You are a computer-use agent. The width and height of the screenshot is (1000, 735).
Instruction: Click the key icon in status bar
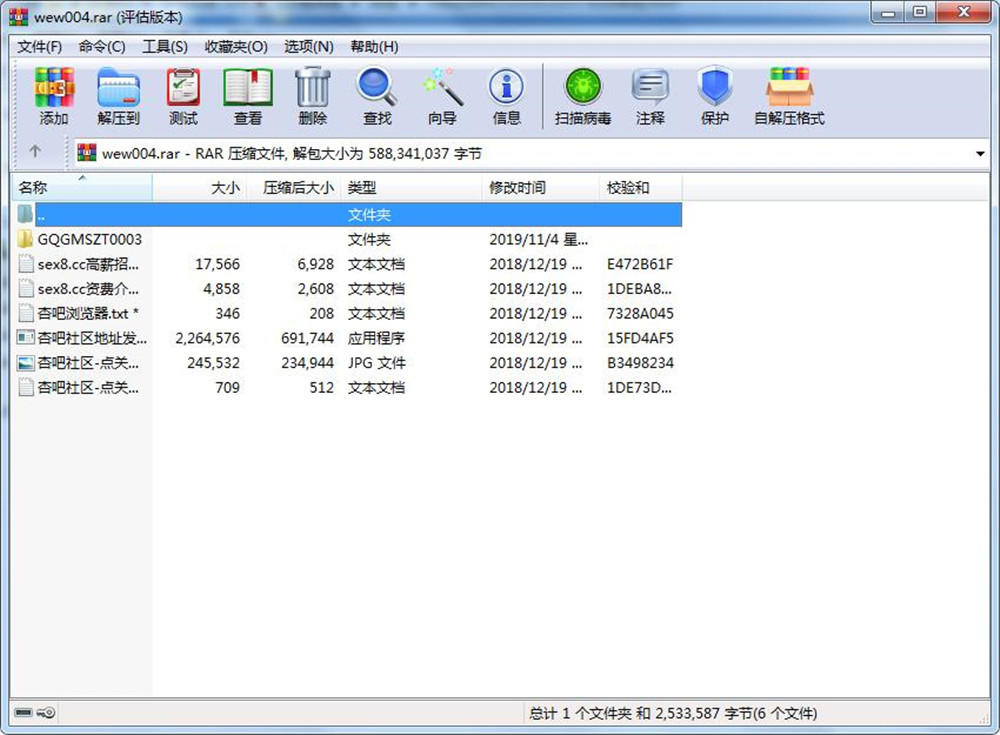click(x=46, y=713)
